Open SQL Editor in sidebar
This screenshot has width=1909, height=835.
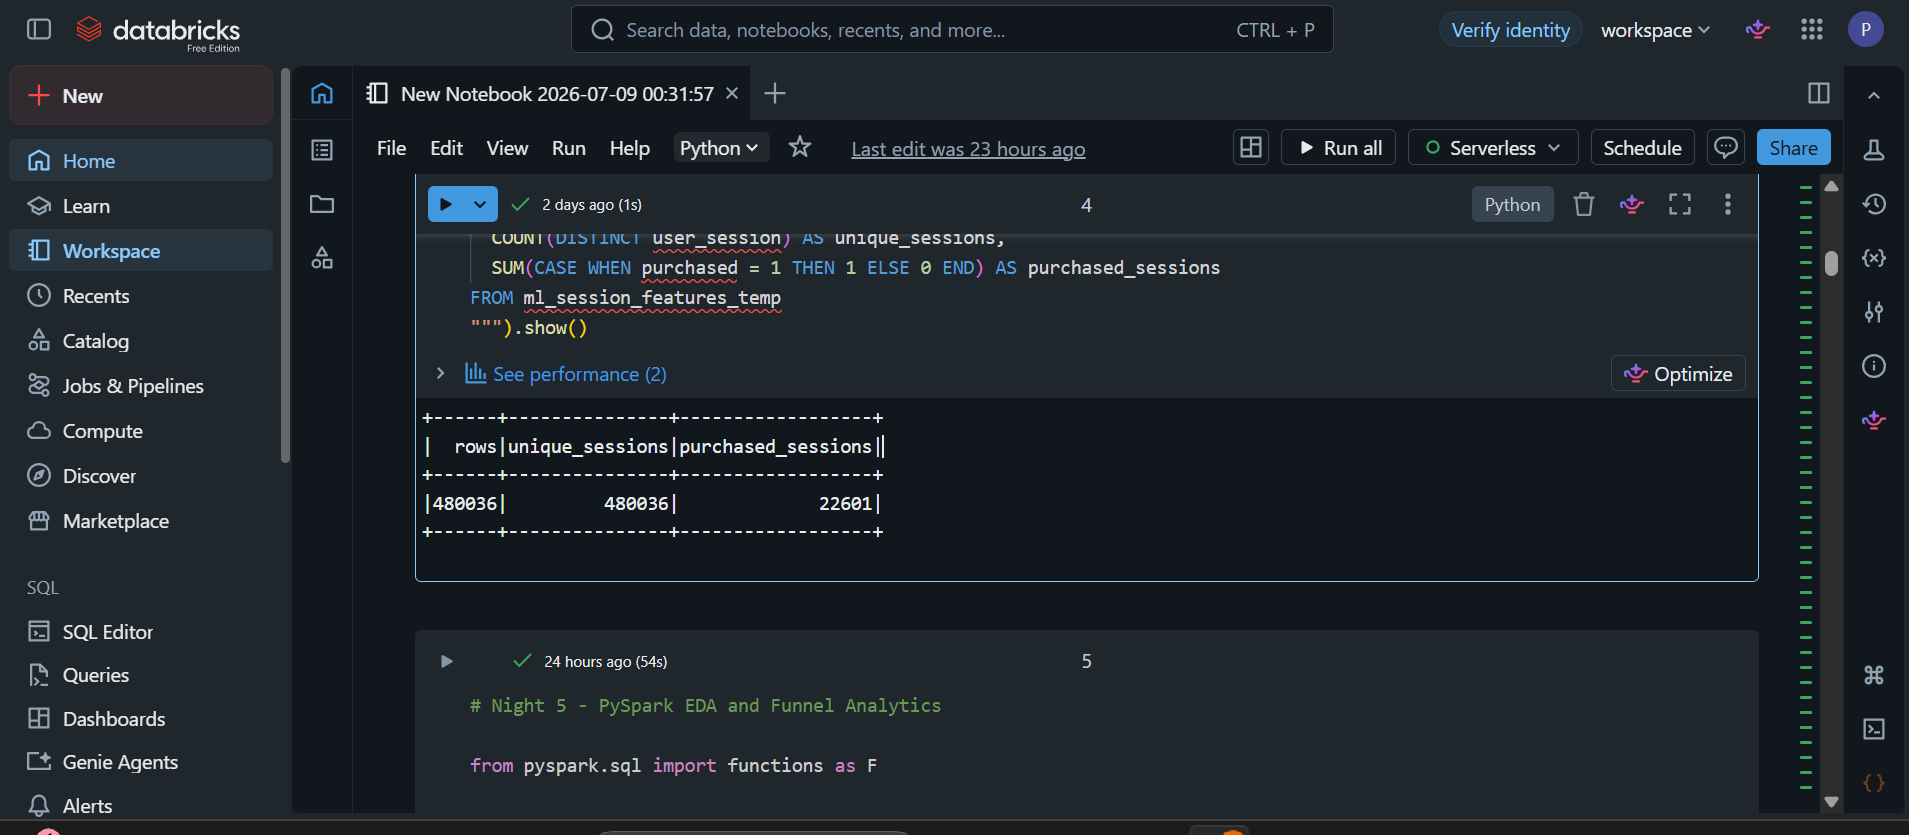click(141, 632)
